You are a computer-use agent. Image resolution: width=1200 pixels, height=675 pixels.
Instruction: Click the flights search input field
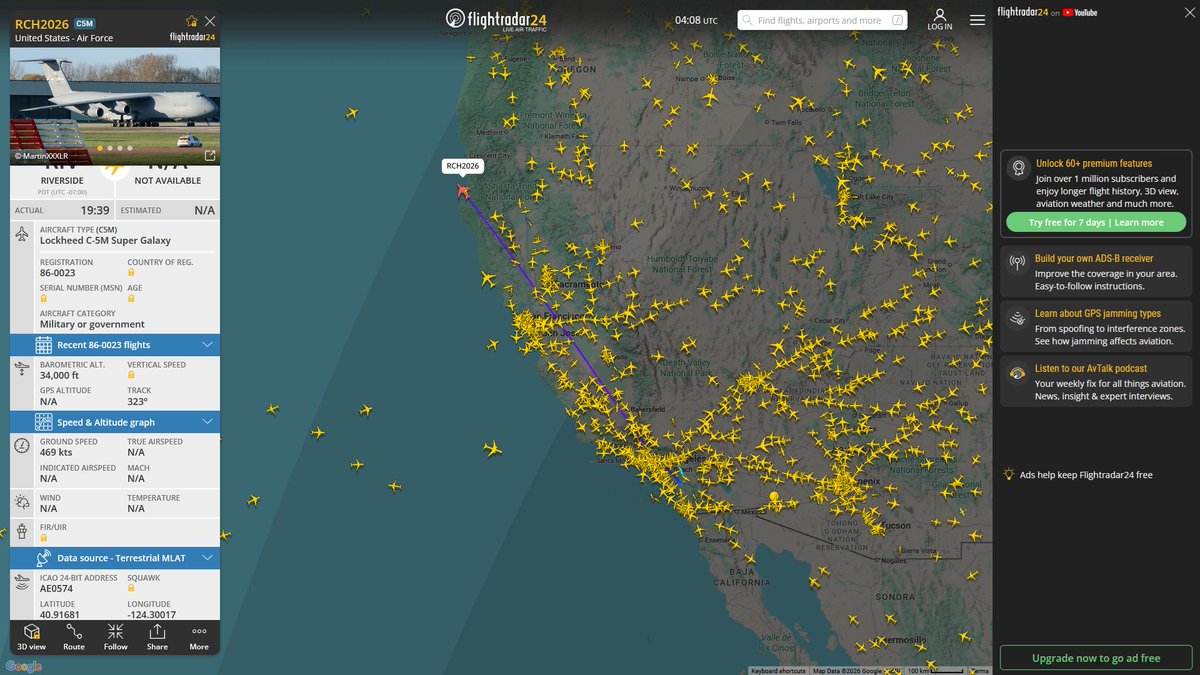coord(820,19)
